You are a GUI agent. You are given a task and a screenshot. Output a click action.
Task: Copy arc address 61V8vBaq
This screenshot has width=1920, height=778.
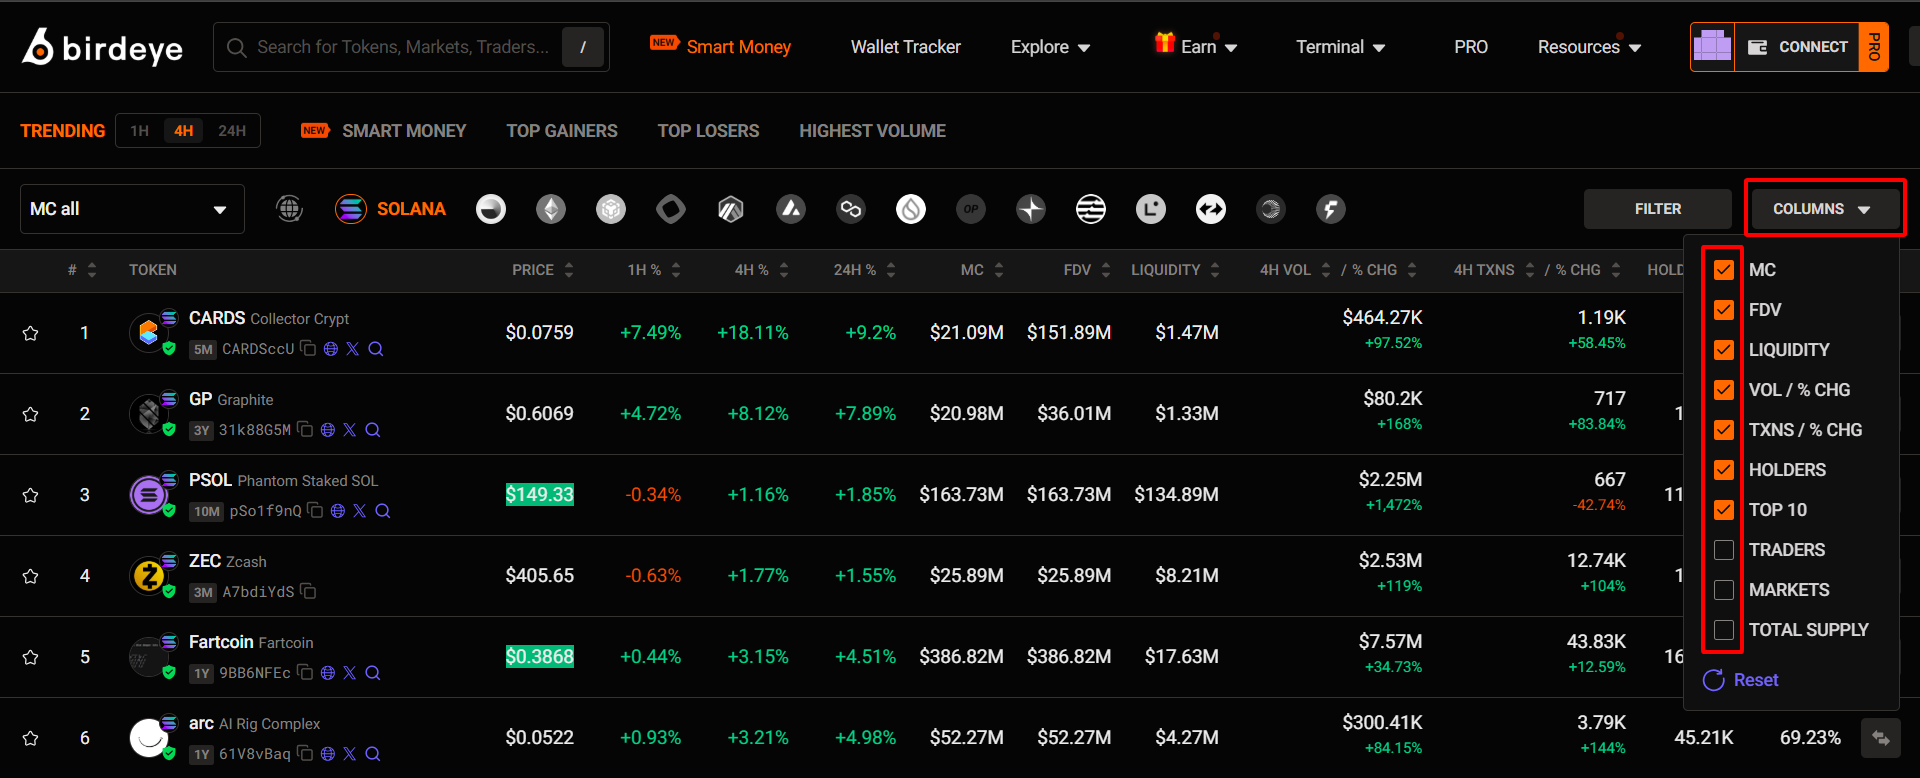click(305, 754)
